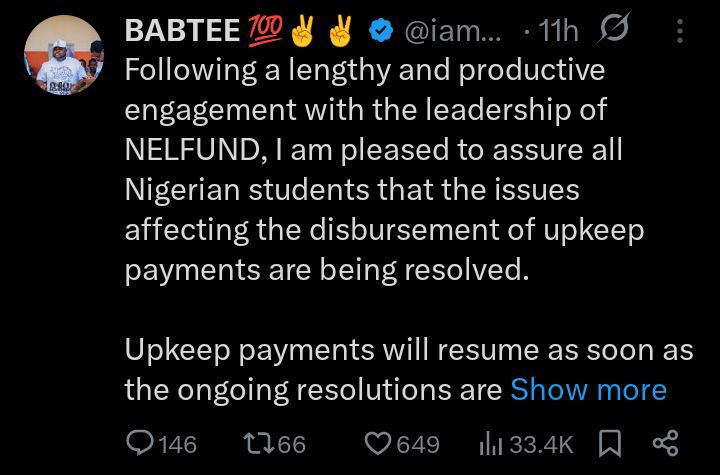This screenshot has width=720, height=475.
Task: Click the Grok explain-post icon
Action: [x=614, y=28]
